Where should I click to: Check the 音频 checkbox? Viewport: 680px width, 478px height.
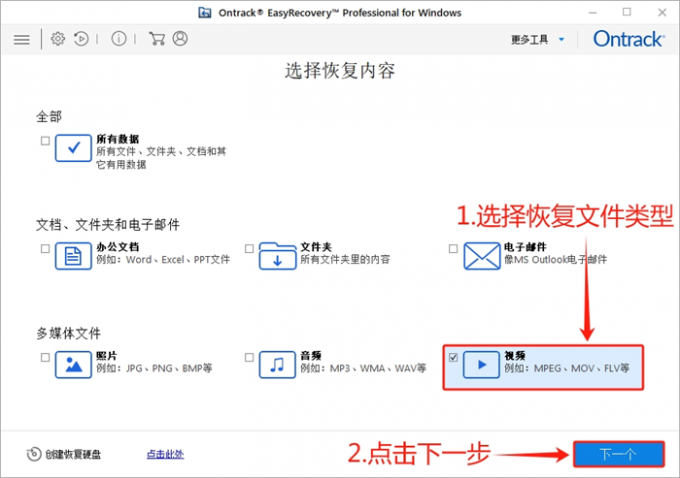[249, 357]
